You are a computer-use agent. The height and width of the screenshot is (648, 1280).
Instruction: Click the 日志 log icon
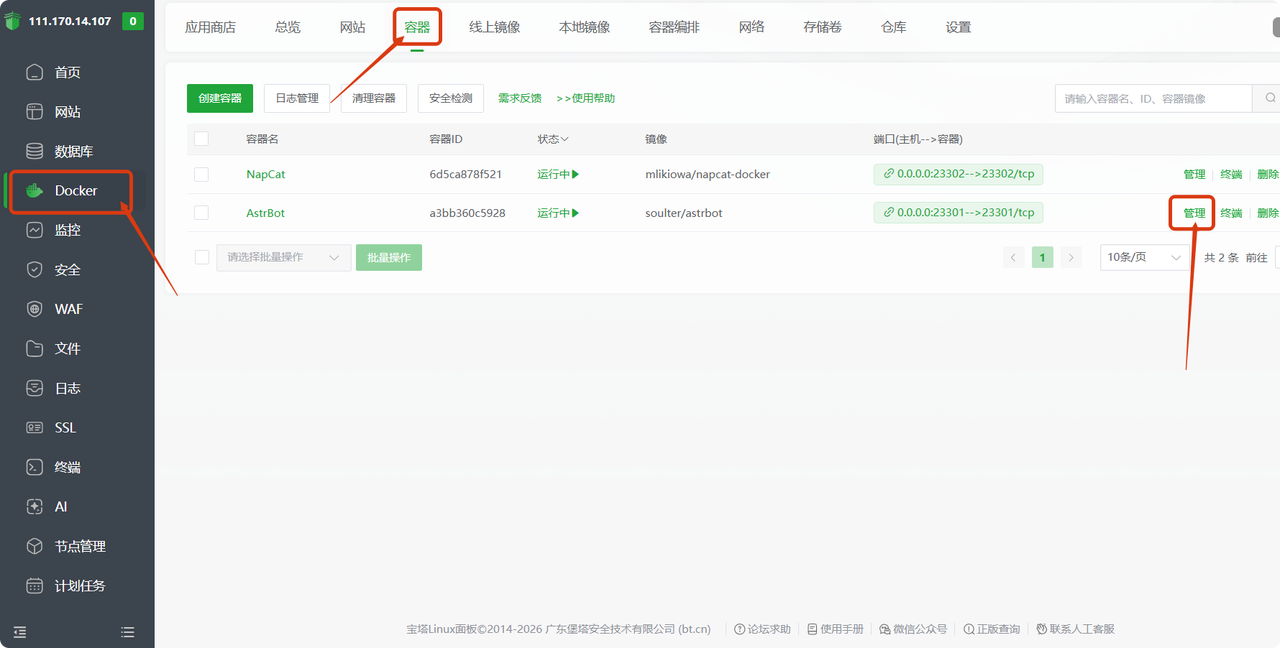coord(35,388)
